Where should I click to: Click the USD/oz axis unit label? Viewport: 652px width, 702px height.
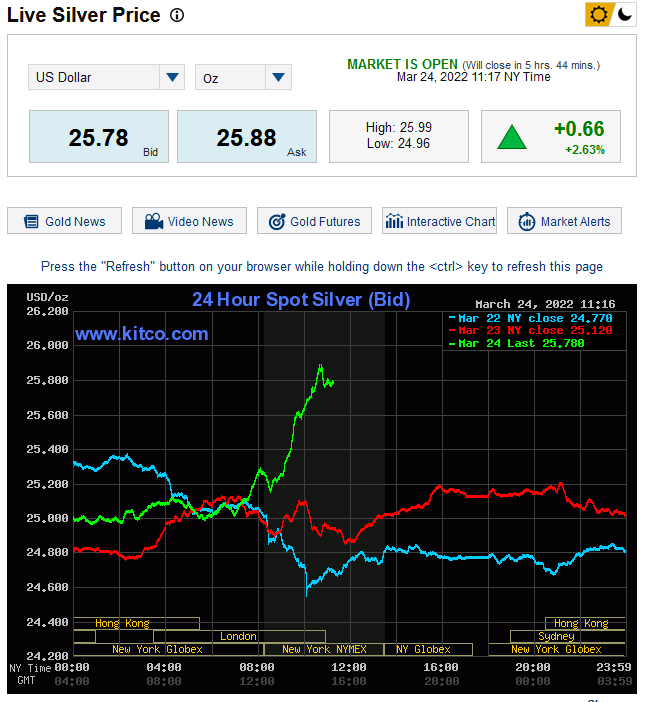47,297
